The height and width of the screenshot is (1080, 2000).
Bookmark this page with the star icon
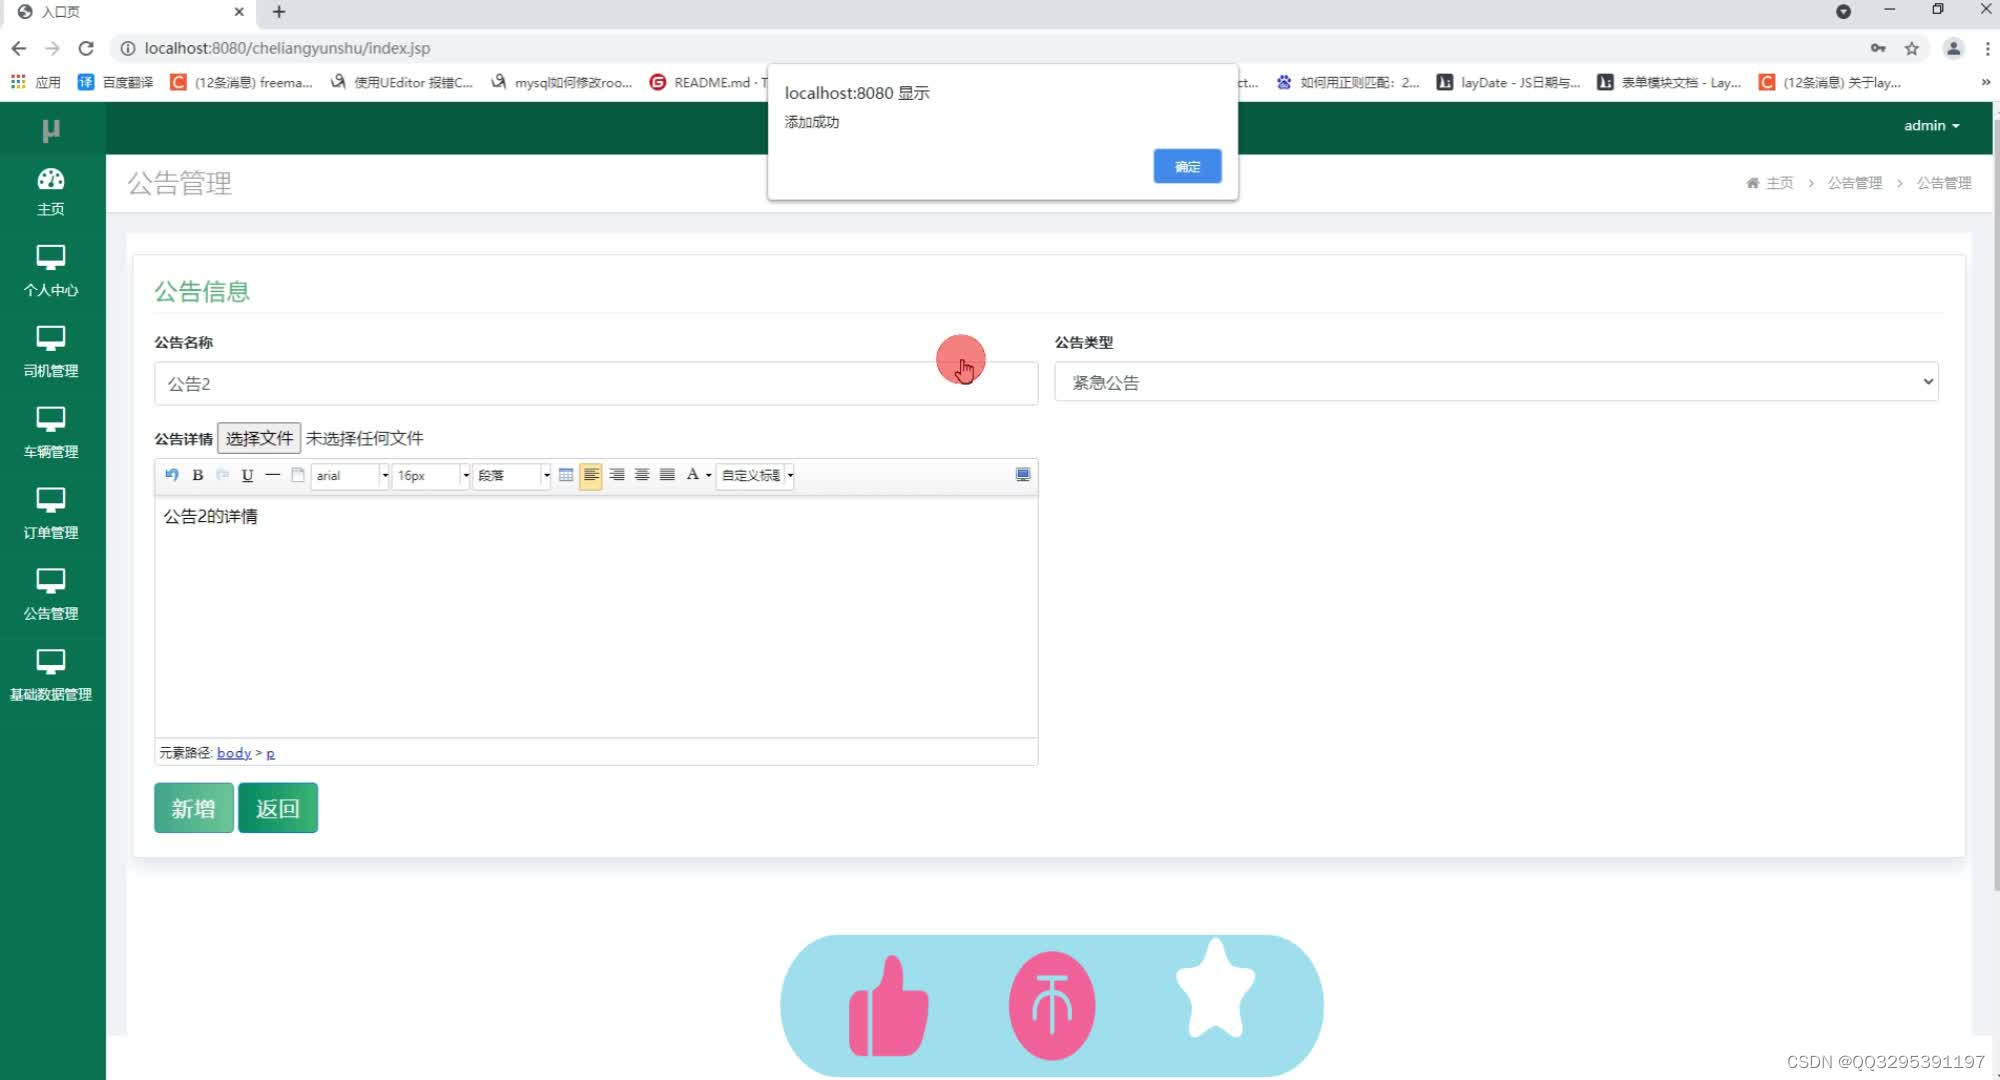click(x=1912, y=48)
